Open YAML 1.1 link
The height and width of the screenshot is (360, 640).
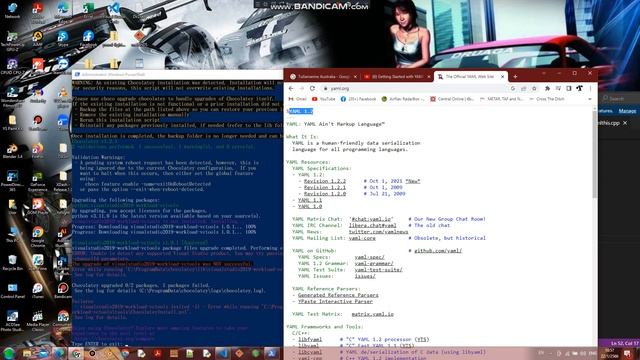click(310, 200)
